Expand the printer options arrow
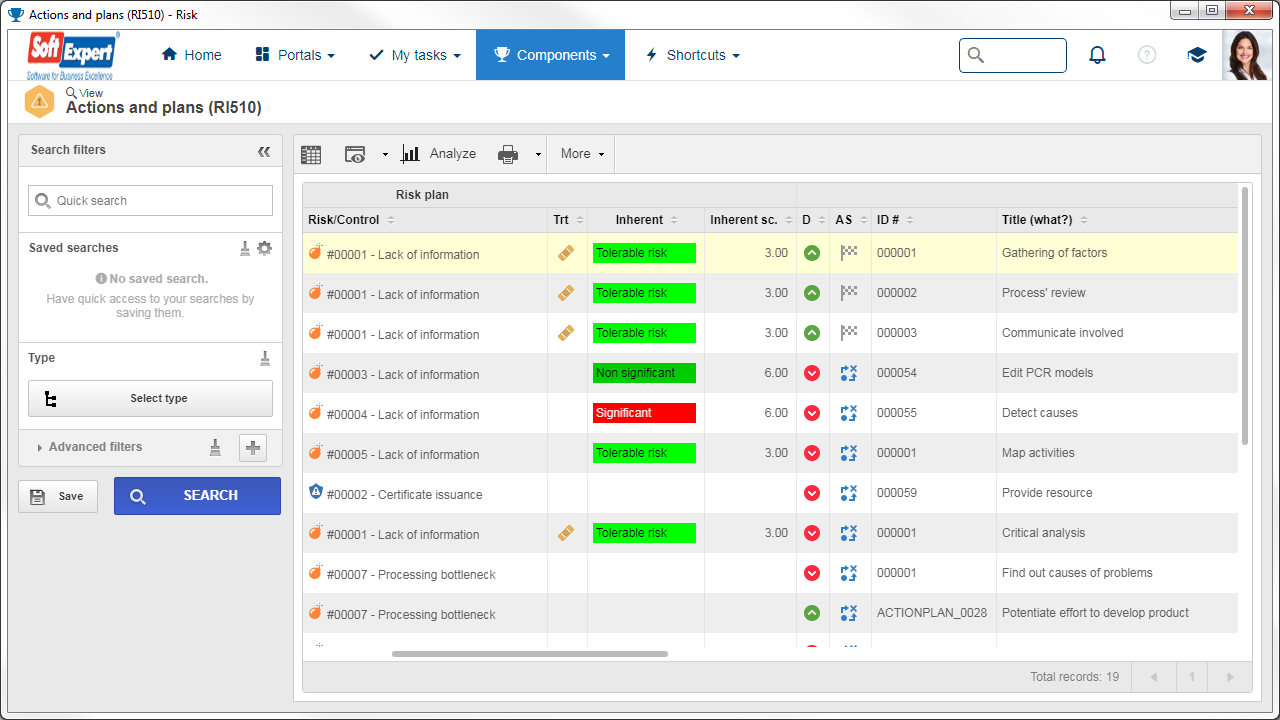This screenshot has height=720, width=1280. tap(538, 155)
